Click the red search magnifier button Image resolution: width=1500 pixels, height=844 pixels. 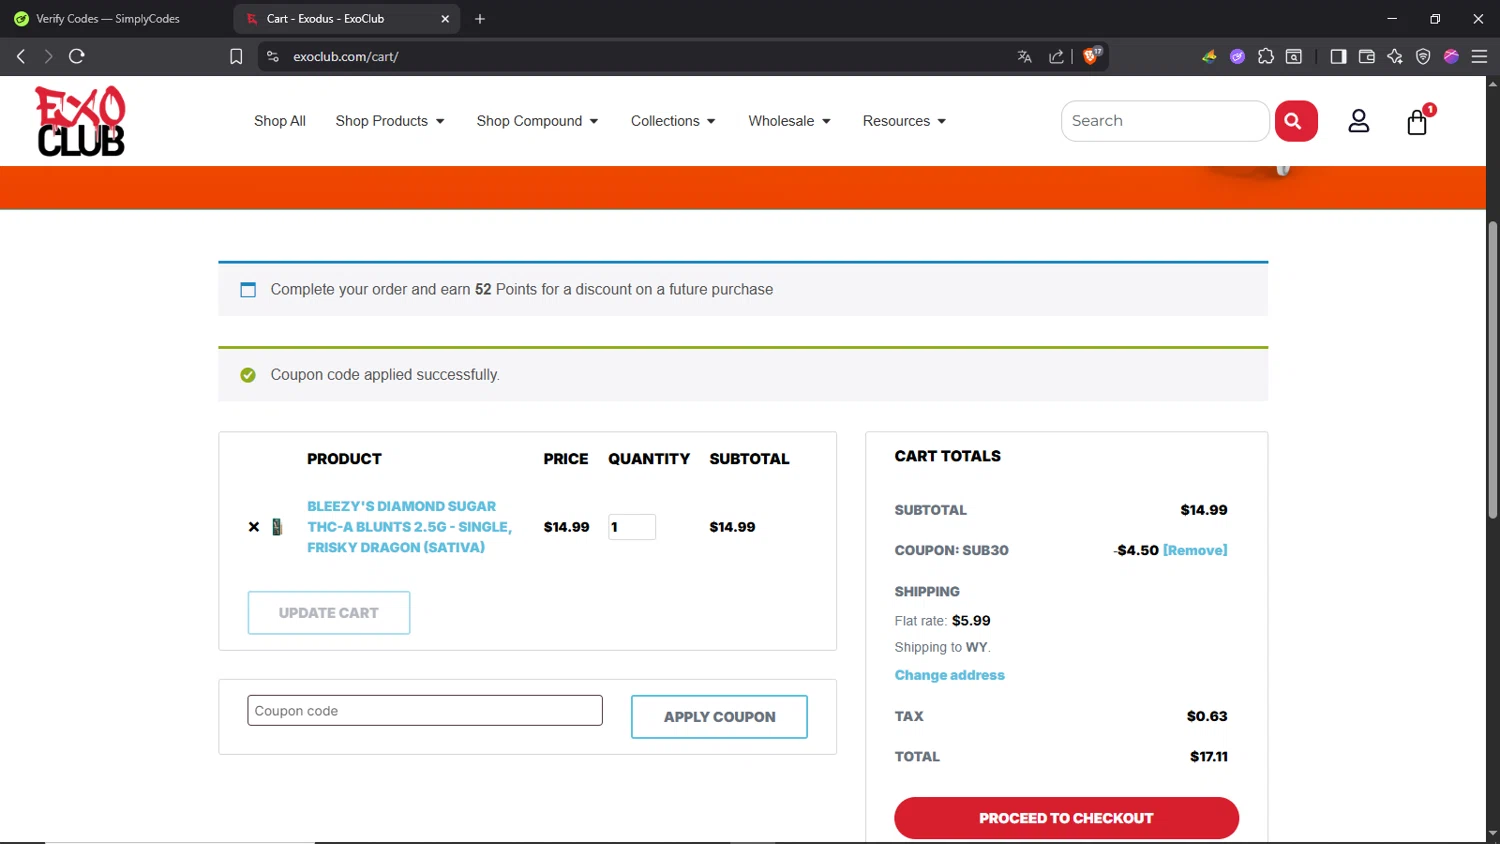click(1296, 121)
